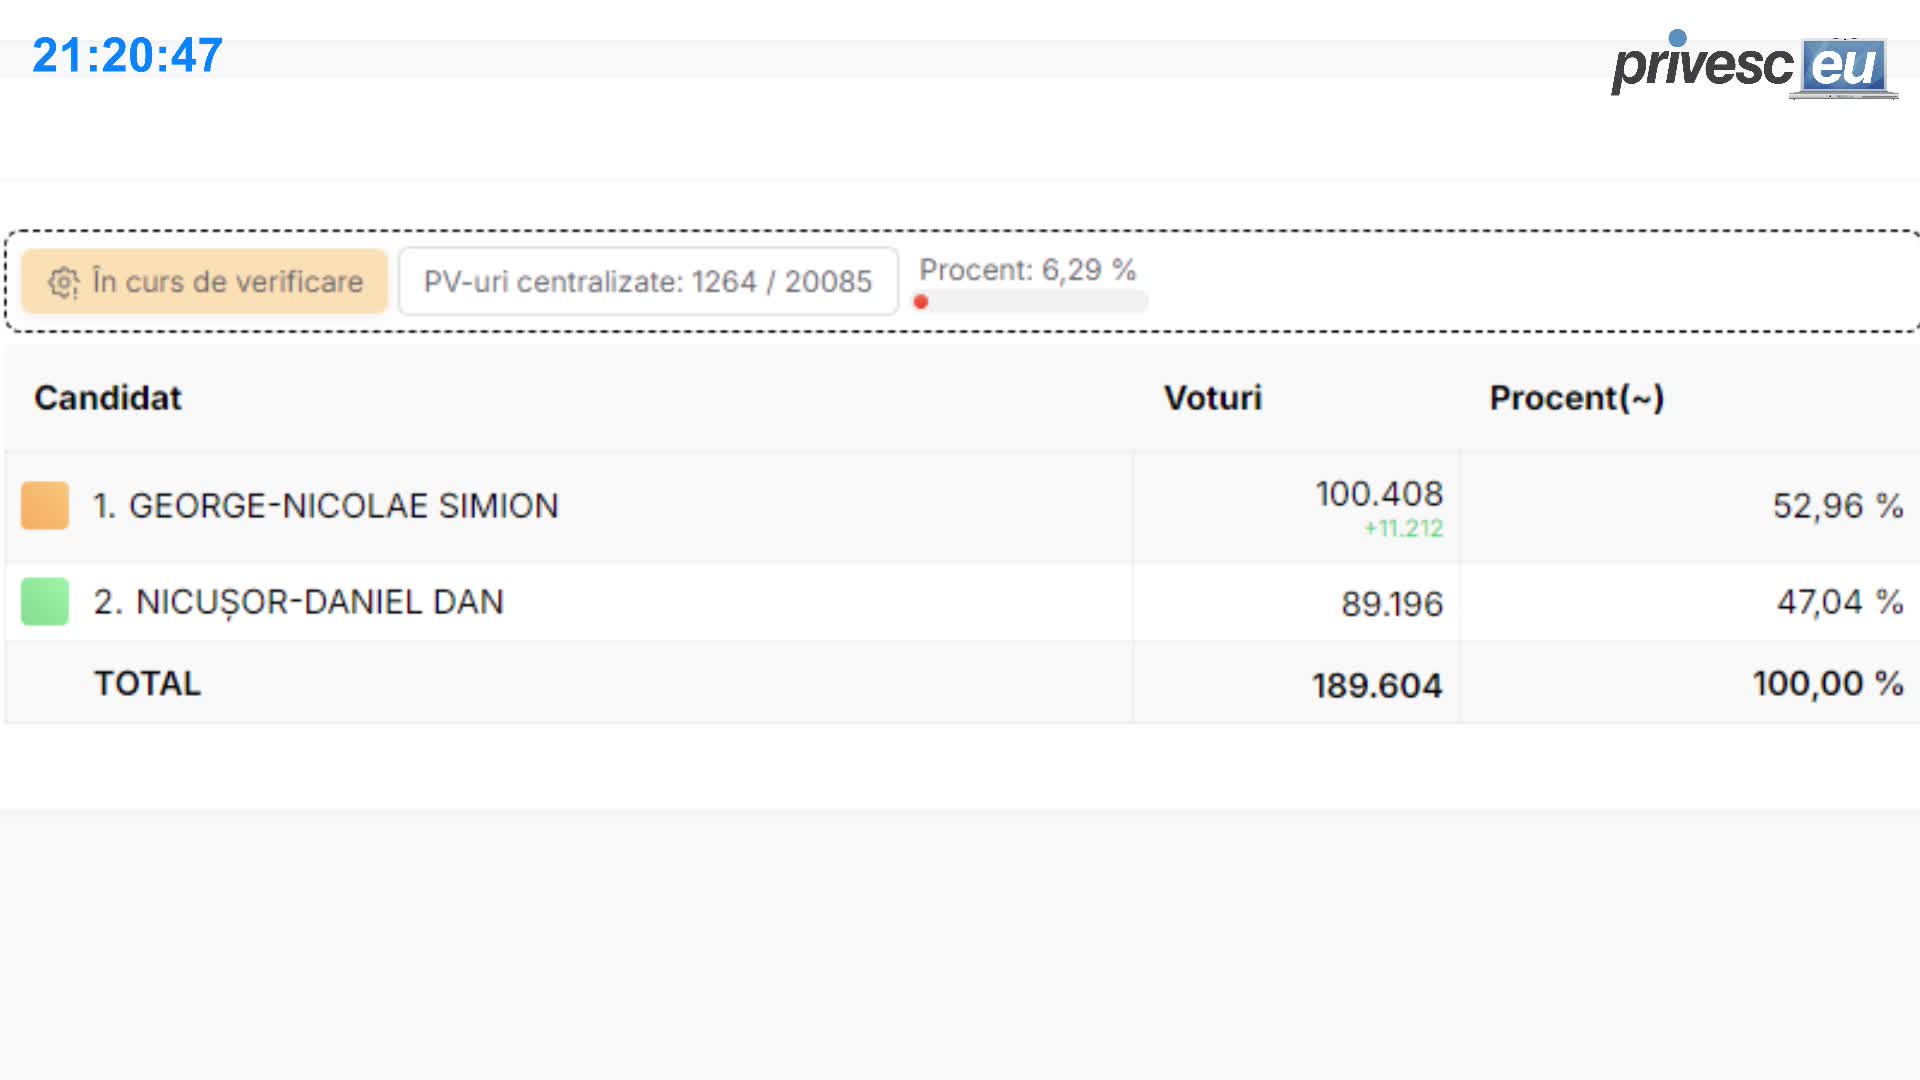1920x1080 pixels.
Task: Click the privesc.eu logo
Action: click(1750, 66)
